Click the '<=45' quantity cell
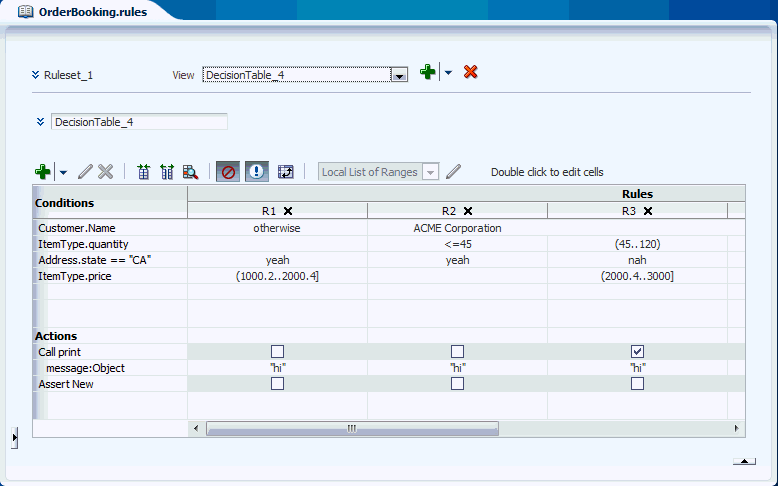Image resolution: width=778 pixels, height=486 pixels. (x=457, y=244)
